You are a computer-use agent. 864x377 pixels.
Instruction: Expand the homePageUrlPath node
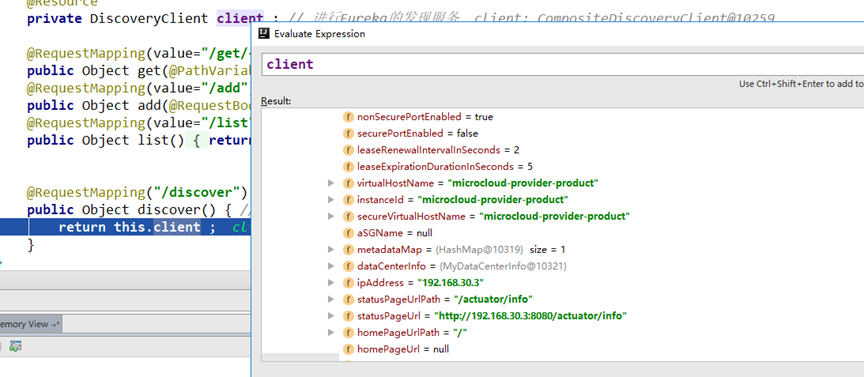[331, 332]
